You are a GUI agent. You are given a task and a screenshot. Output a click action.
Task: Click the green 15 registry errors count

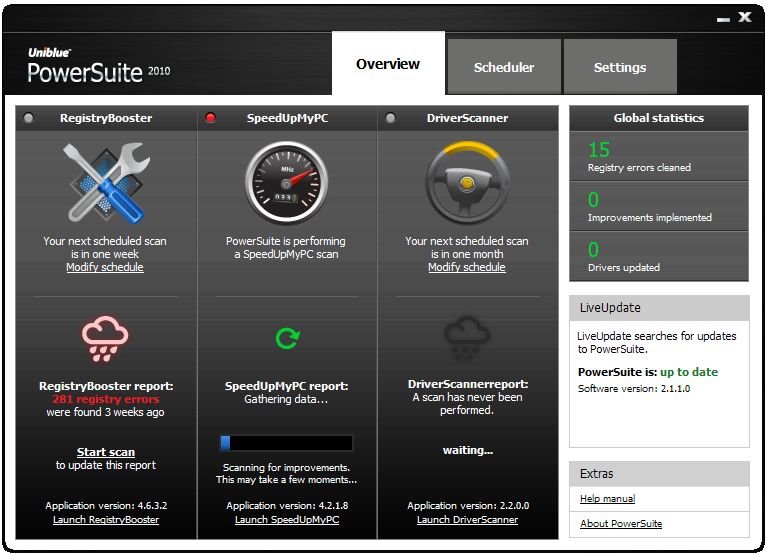coord(599,150)
